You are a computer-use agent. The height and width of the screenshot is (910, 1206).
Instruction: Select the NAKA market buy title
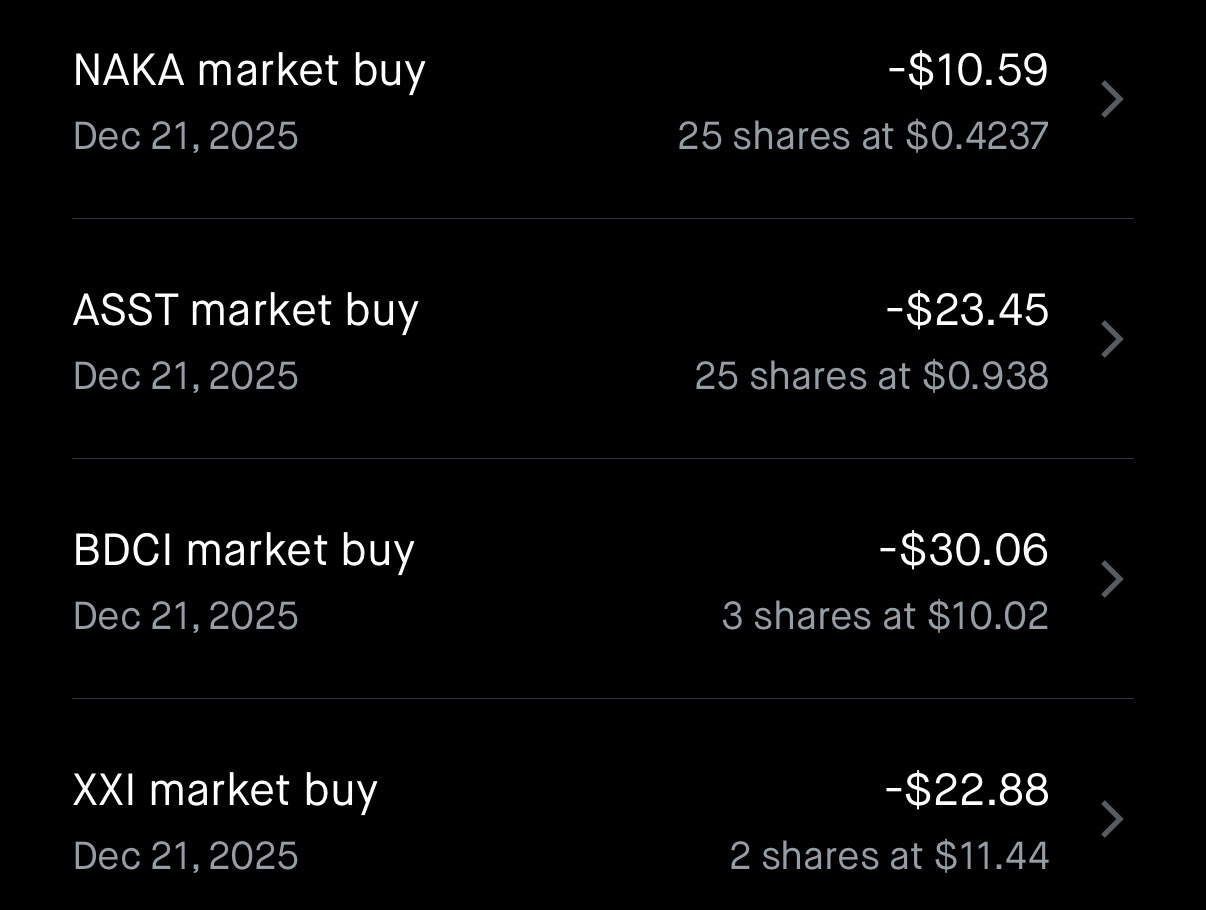pos(249,71)
